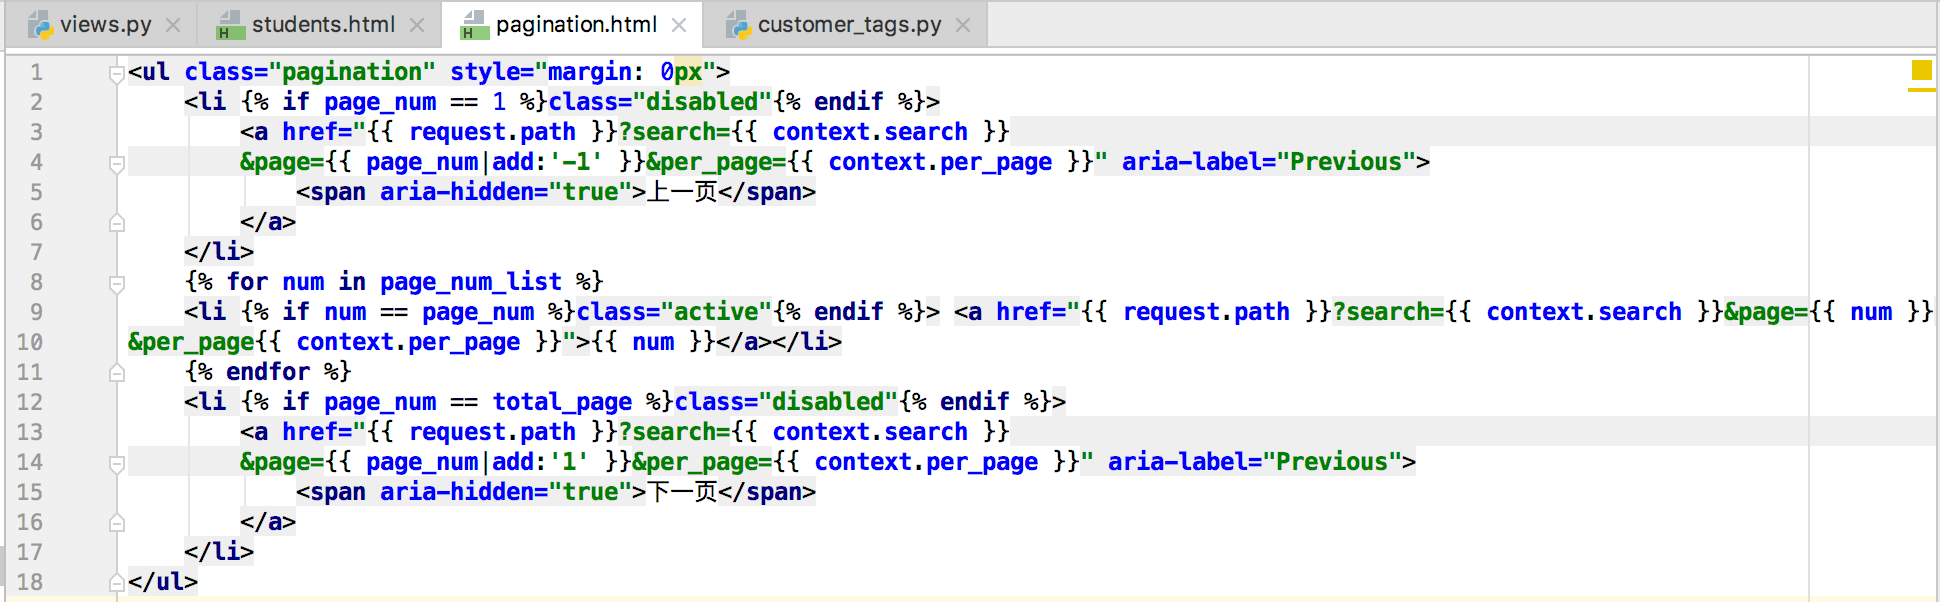Open the students.html tab
Viewport: 1940px width, 602px height.
[x=323, y=25]
